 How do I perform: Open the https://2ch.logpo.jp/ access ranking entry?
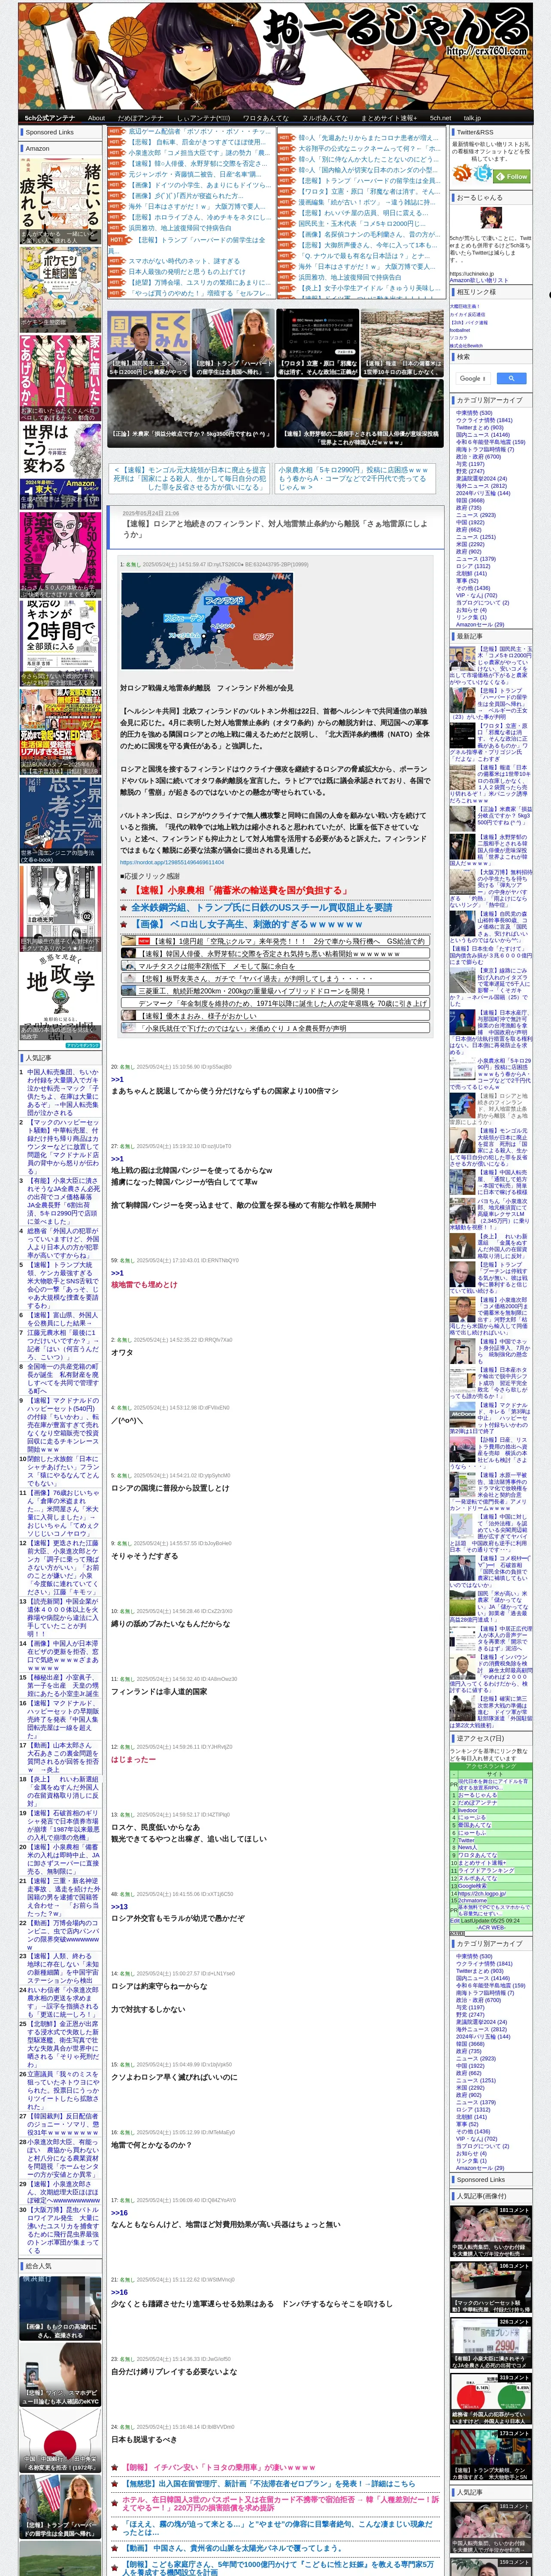pyautogui.click(x=482, y=1893)
